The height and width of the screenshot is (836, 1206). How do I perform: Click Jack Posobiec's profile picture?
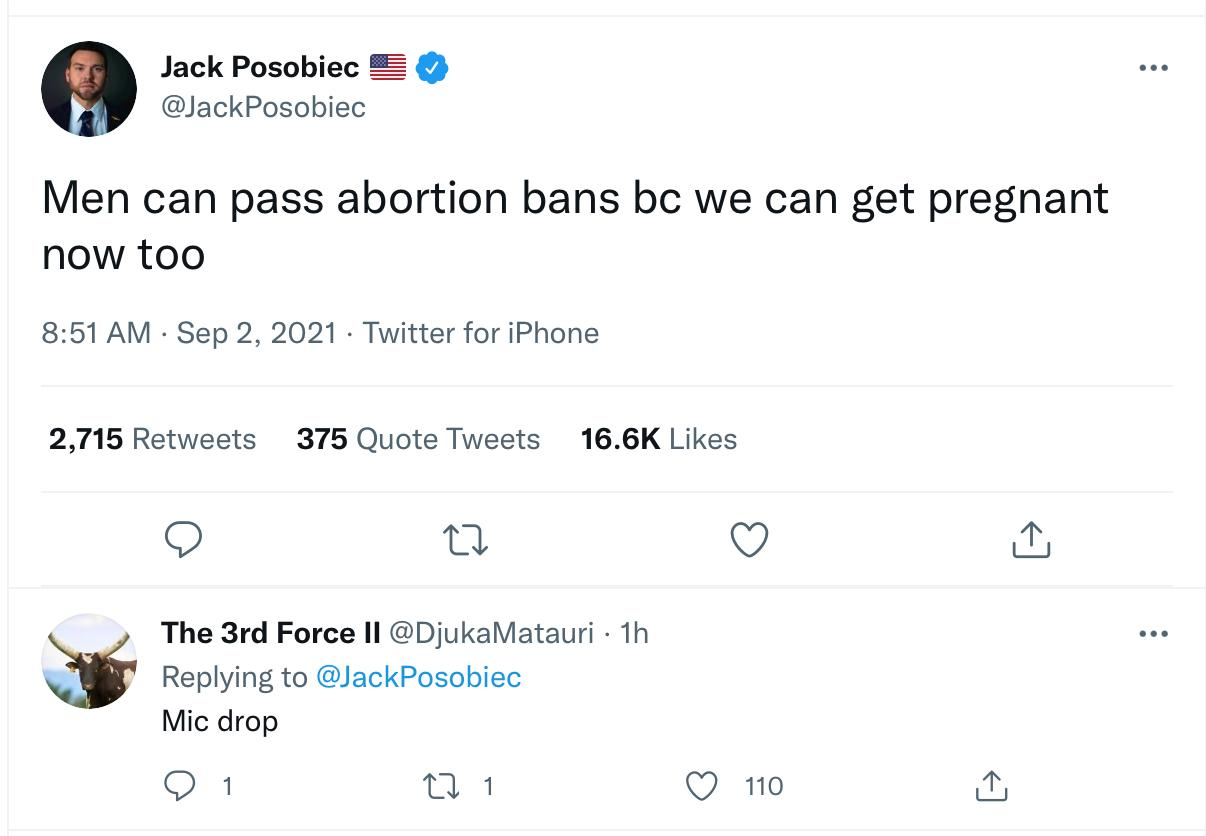89,89
